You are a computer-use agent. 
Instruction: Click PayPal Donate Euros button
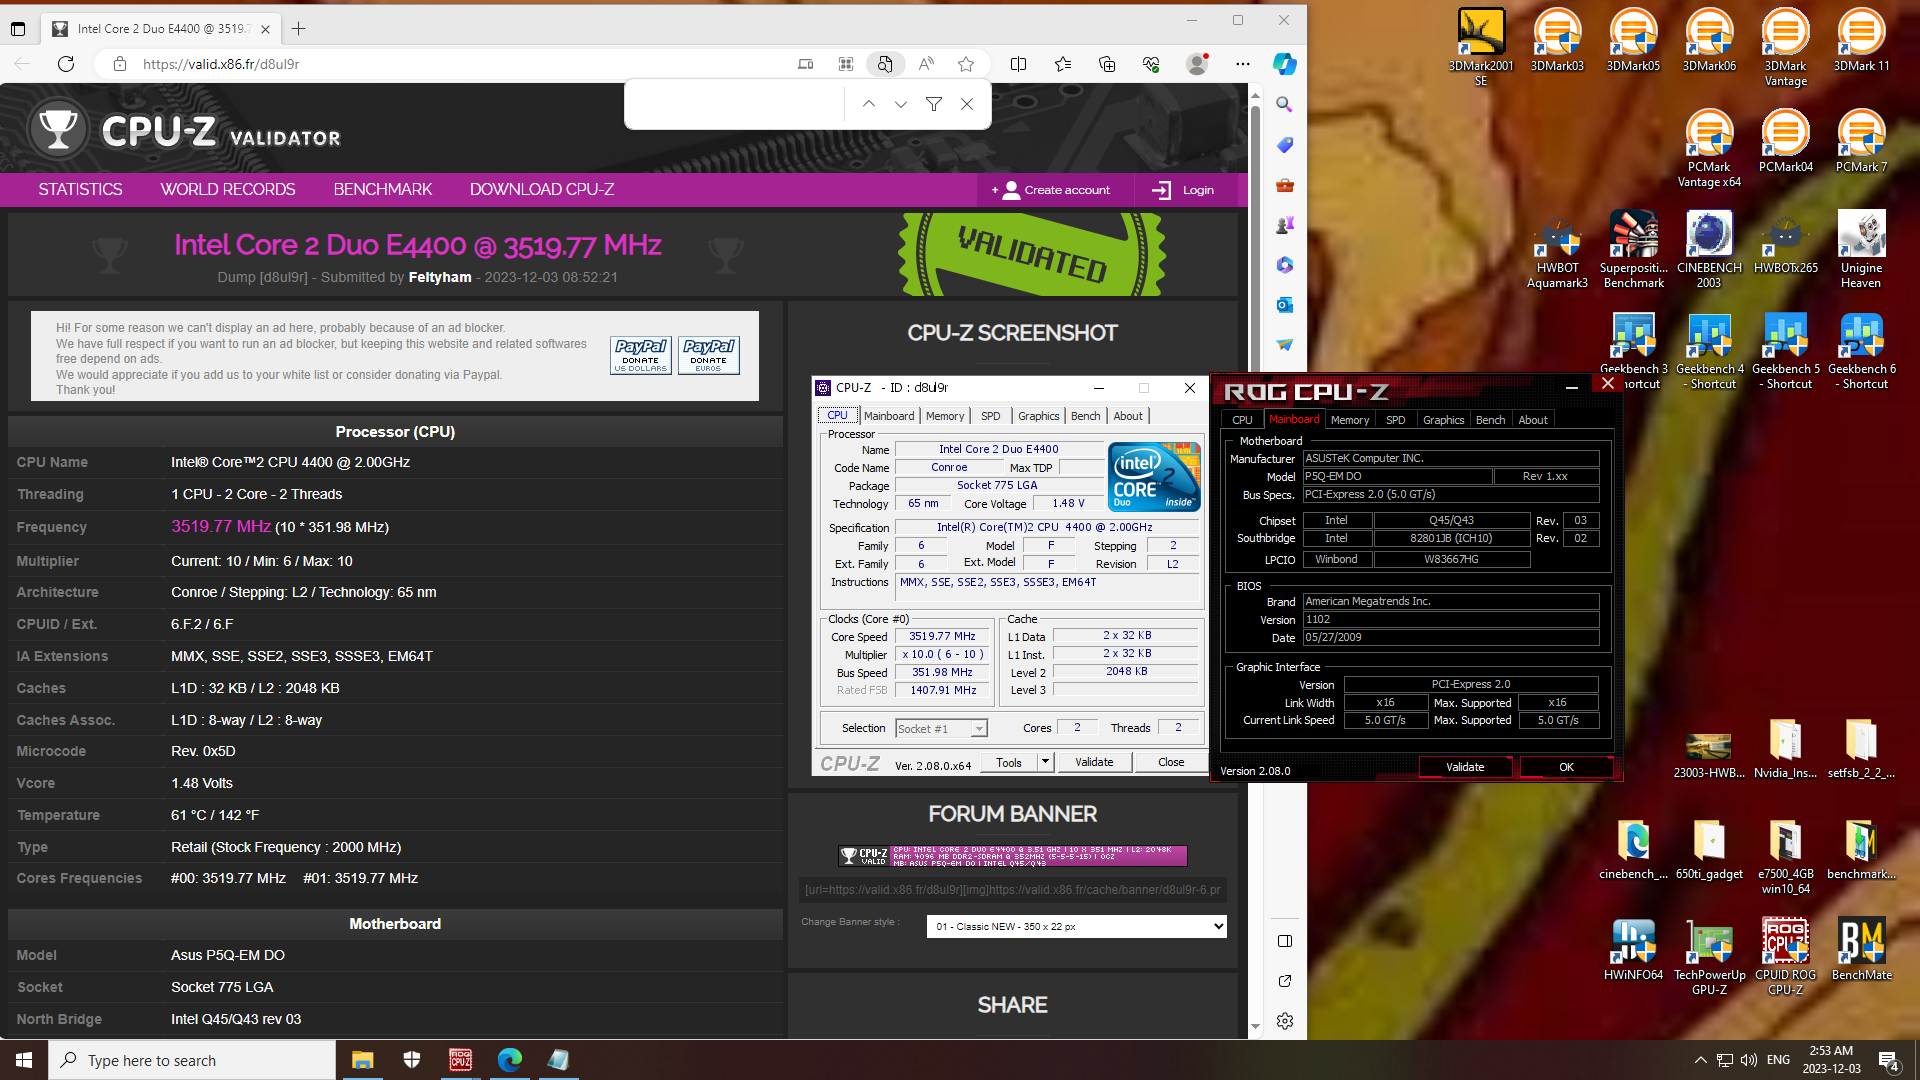pyautogui.click(x=708, y=355)
